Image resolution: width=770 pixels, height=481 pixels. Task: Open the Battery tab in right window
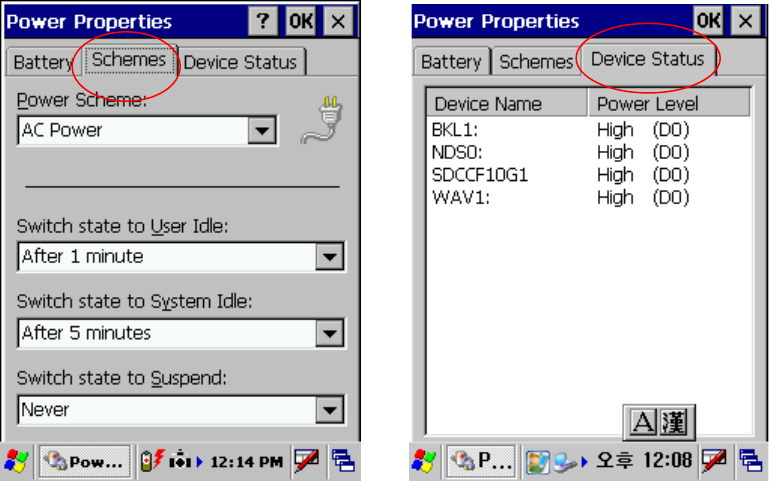[x=451, y=62]
